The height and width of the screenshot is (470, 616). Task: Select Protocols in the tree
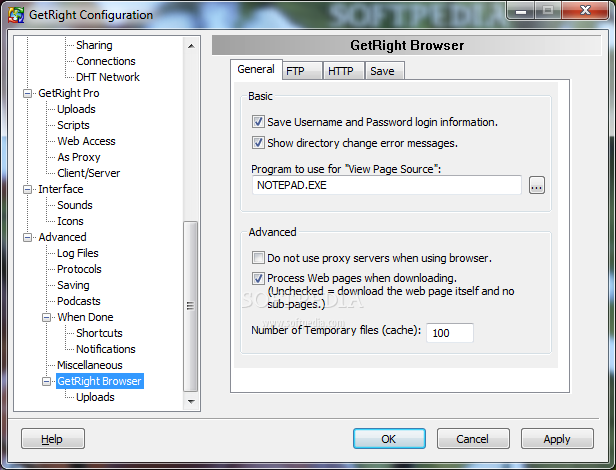click(79, 270)
